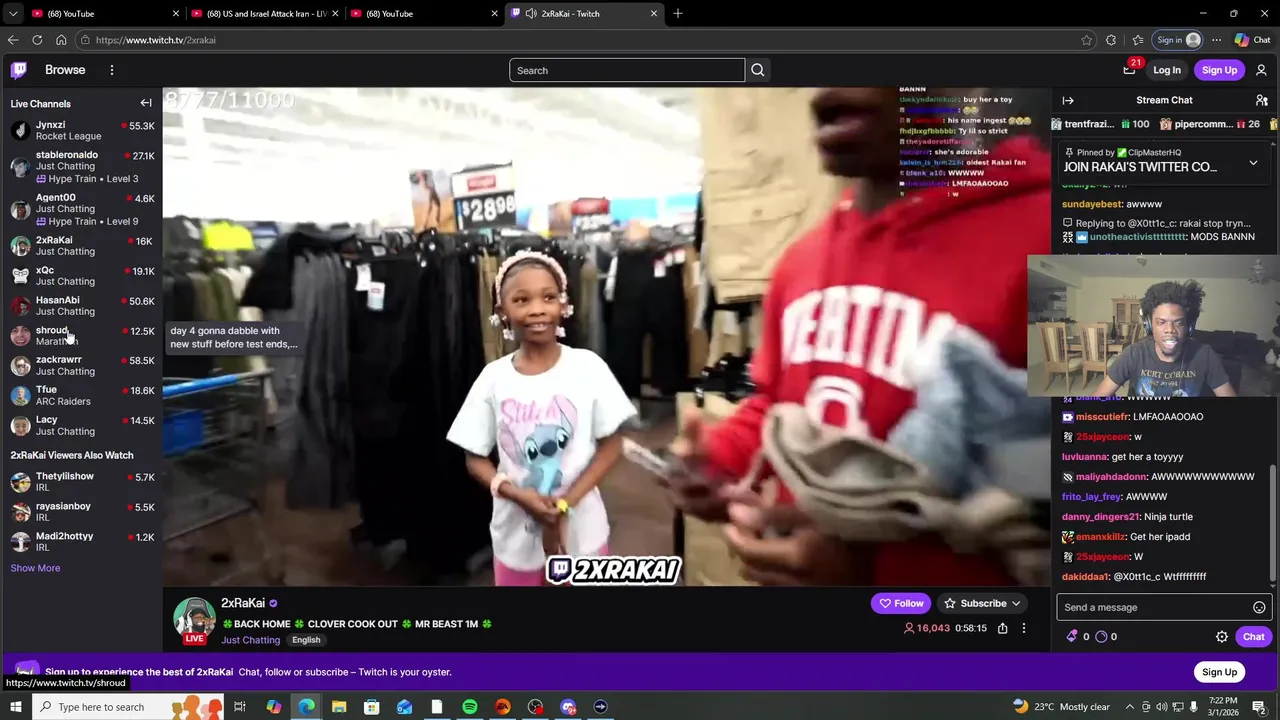This screenshot has width=1280, height=720.
Task: Expand the list with Show More
Action: 35,568
